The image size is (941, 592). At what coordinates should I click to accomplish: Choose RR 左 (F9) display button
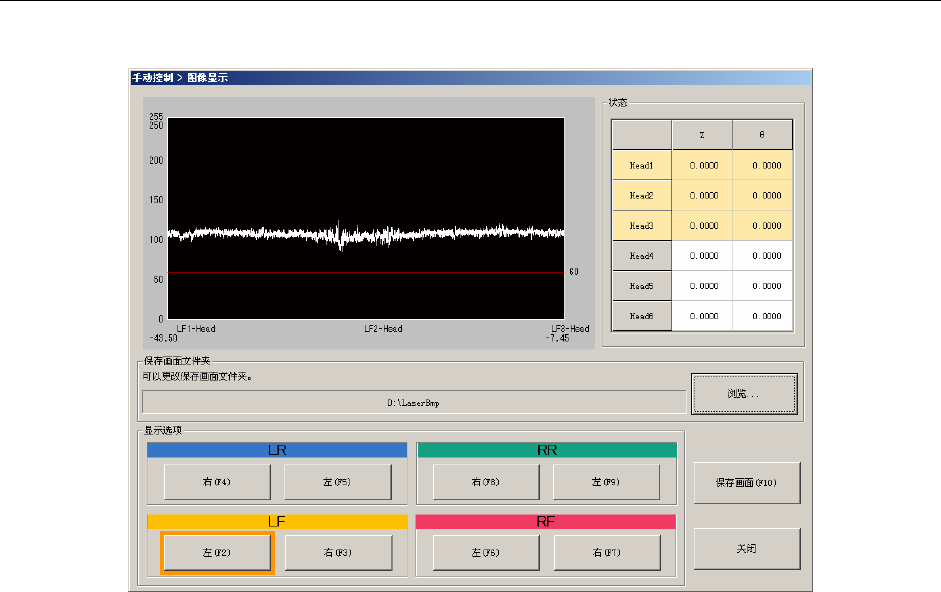(x=606, y=482)
